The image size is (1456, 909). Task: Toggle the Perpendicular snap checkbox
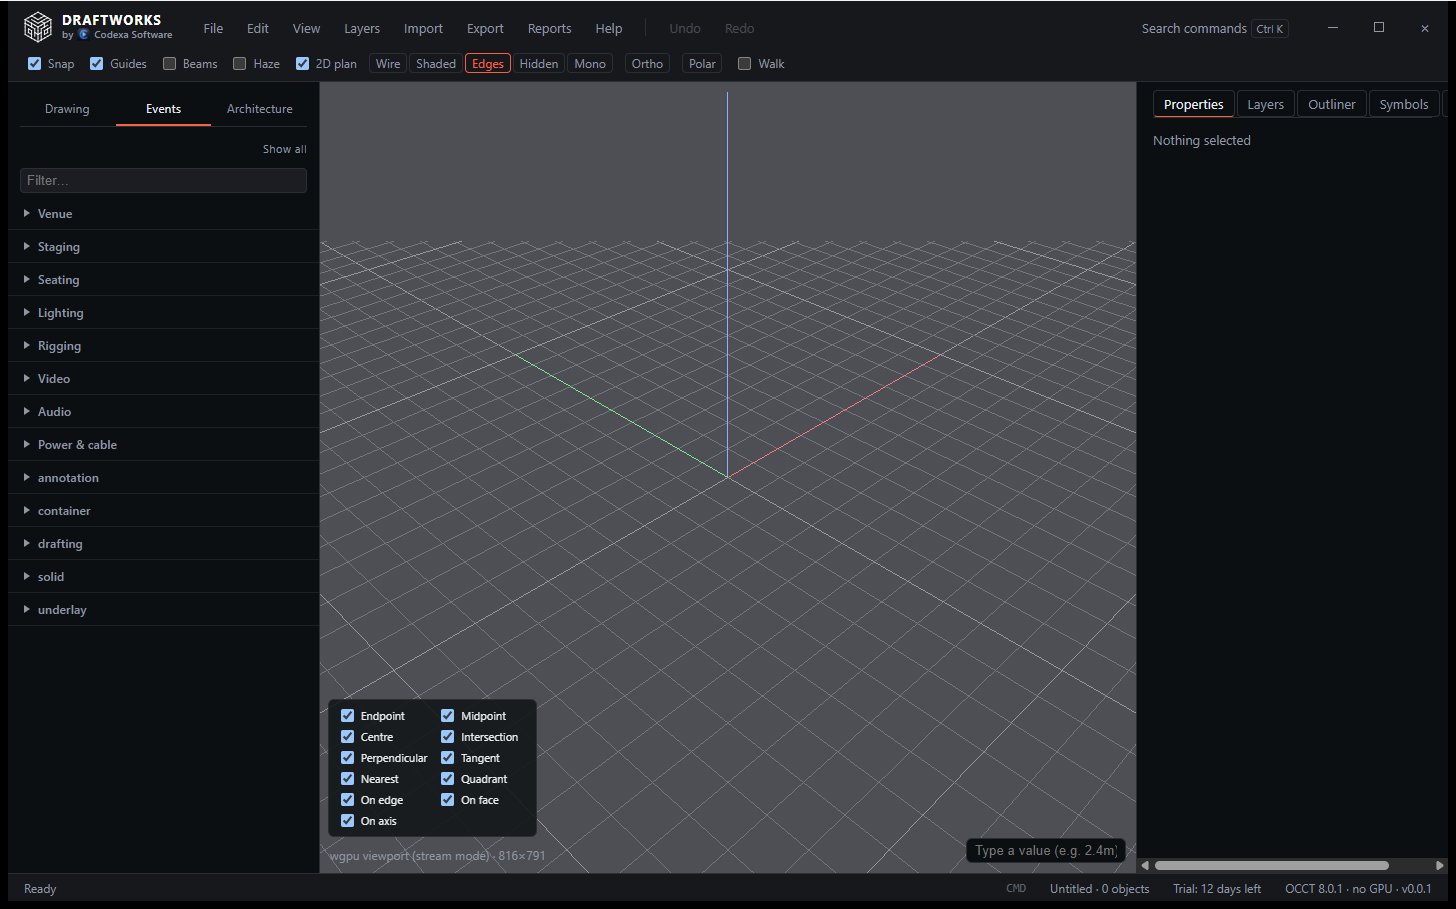348,757
